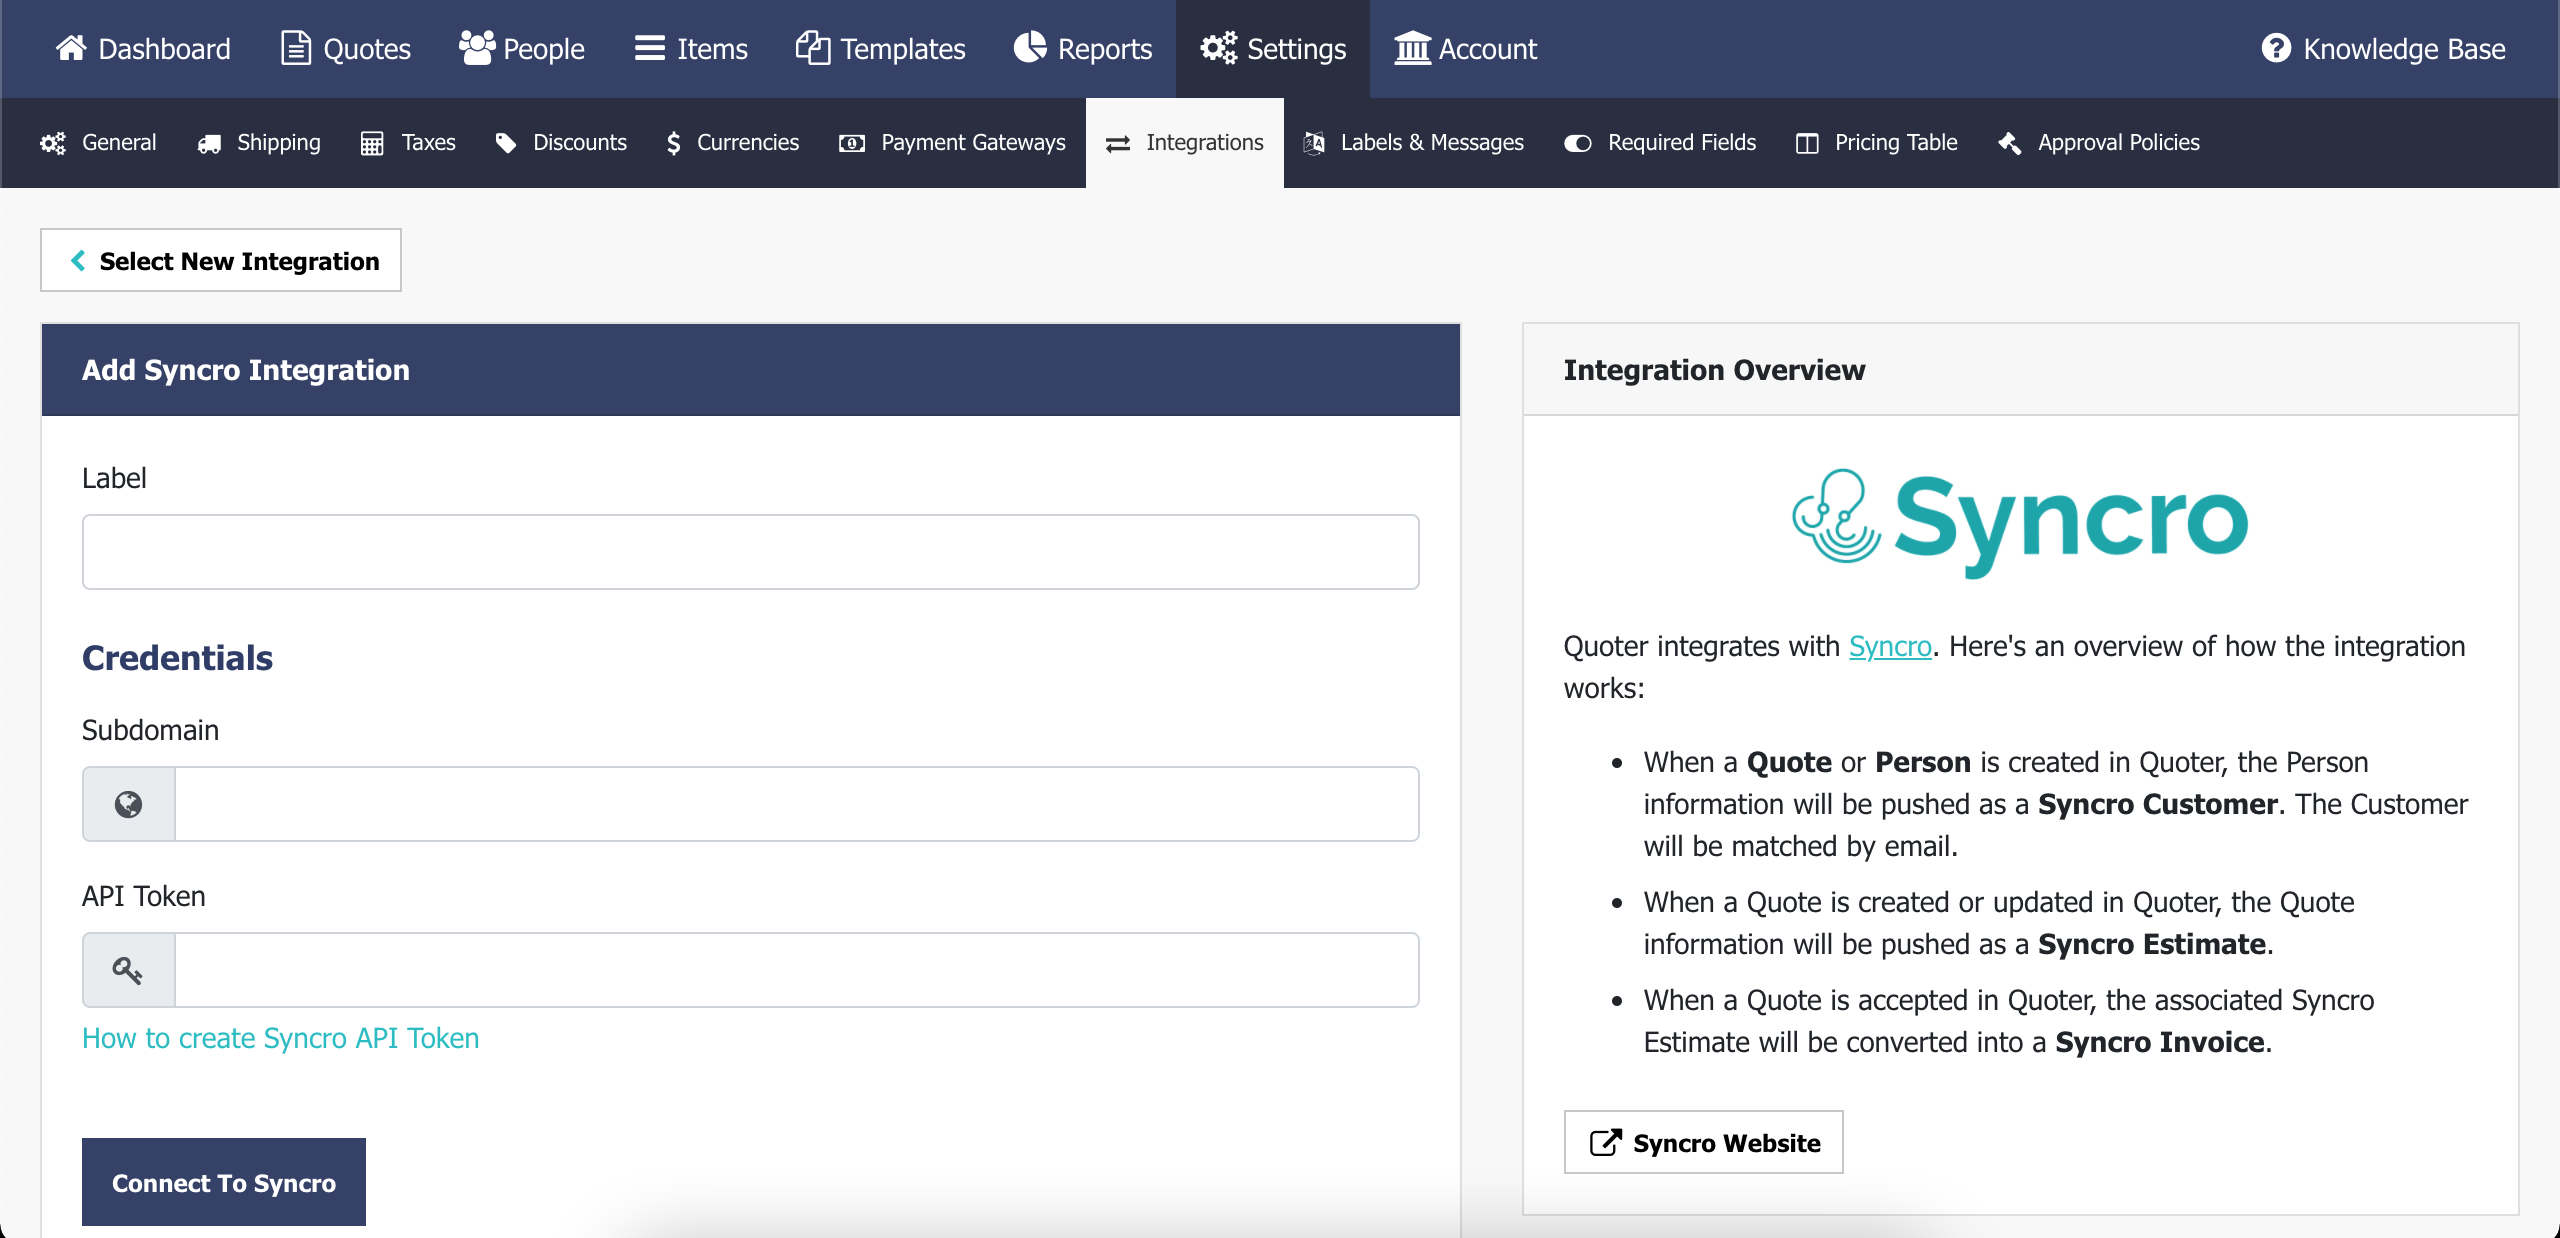The height and width of the screenshot is (1238, 2560).
Task: Open How to create Syncro API Token link
Action: tap(281, 1038)
